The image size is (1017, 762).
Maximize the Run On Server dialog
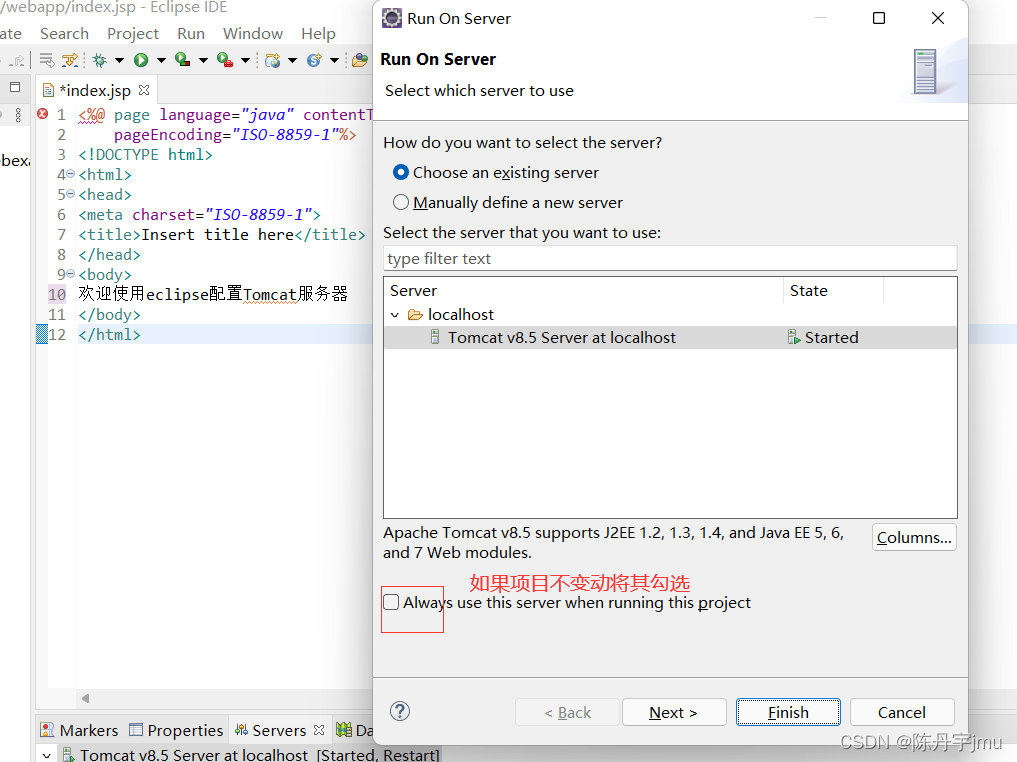[879, 18]
